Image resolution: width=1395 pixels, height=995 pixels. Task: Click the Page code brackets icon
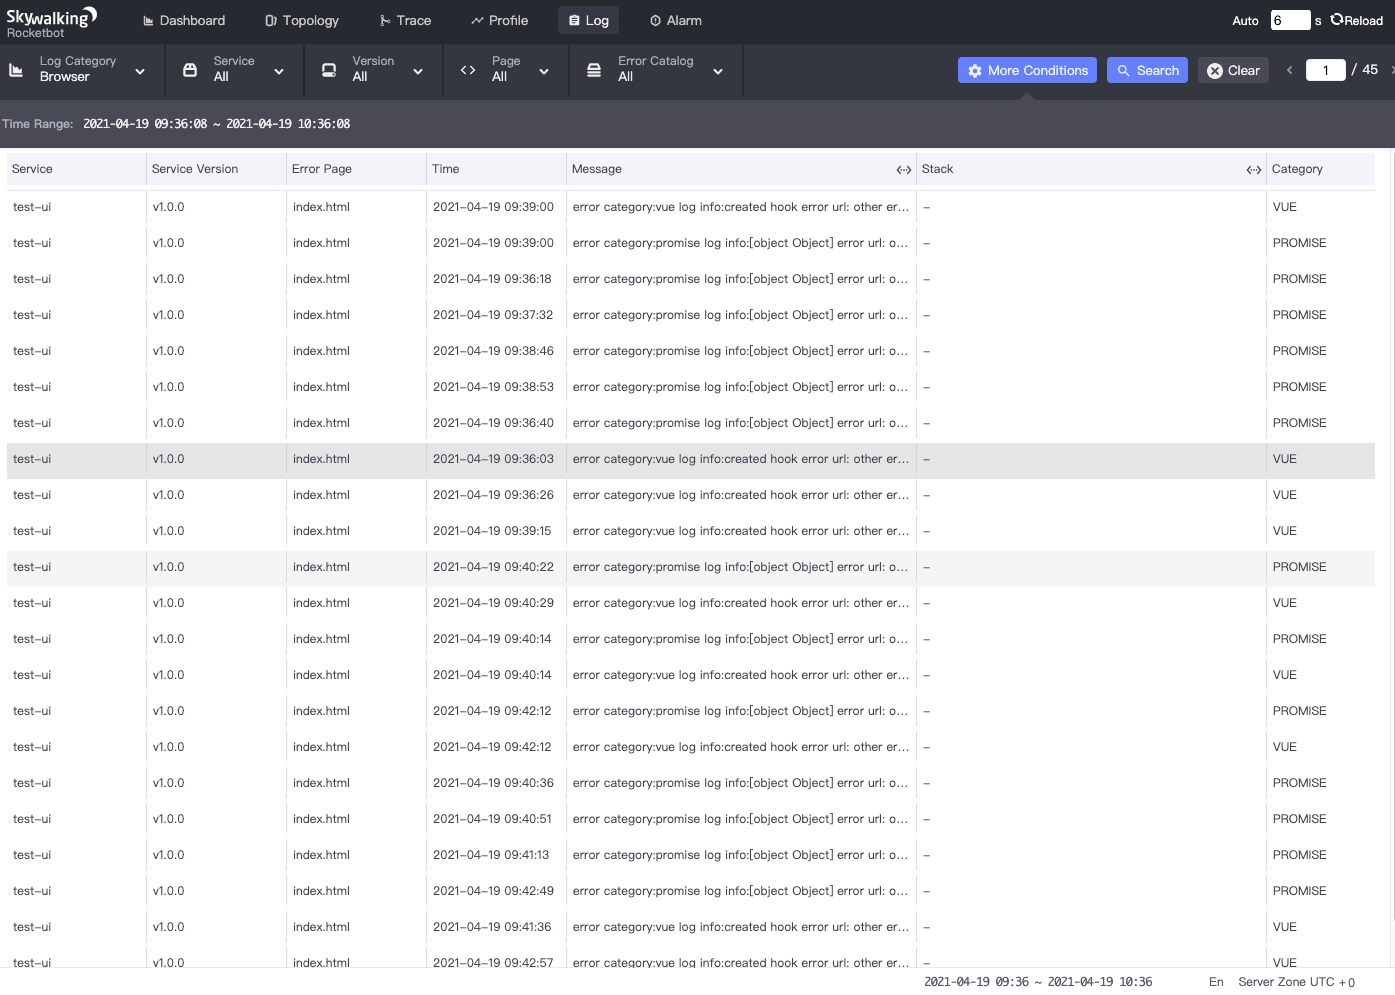coord(468,70)
